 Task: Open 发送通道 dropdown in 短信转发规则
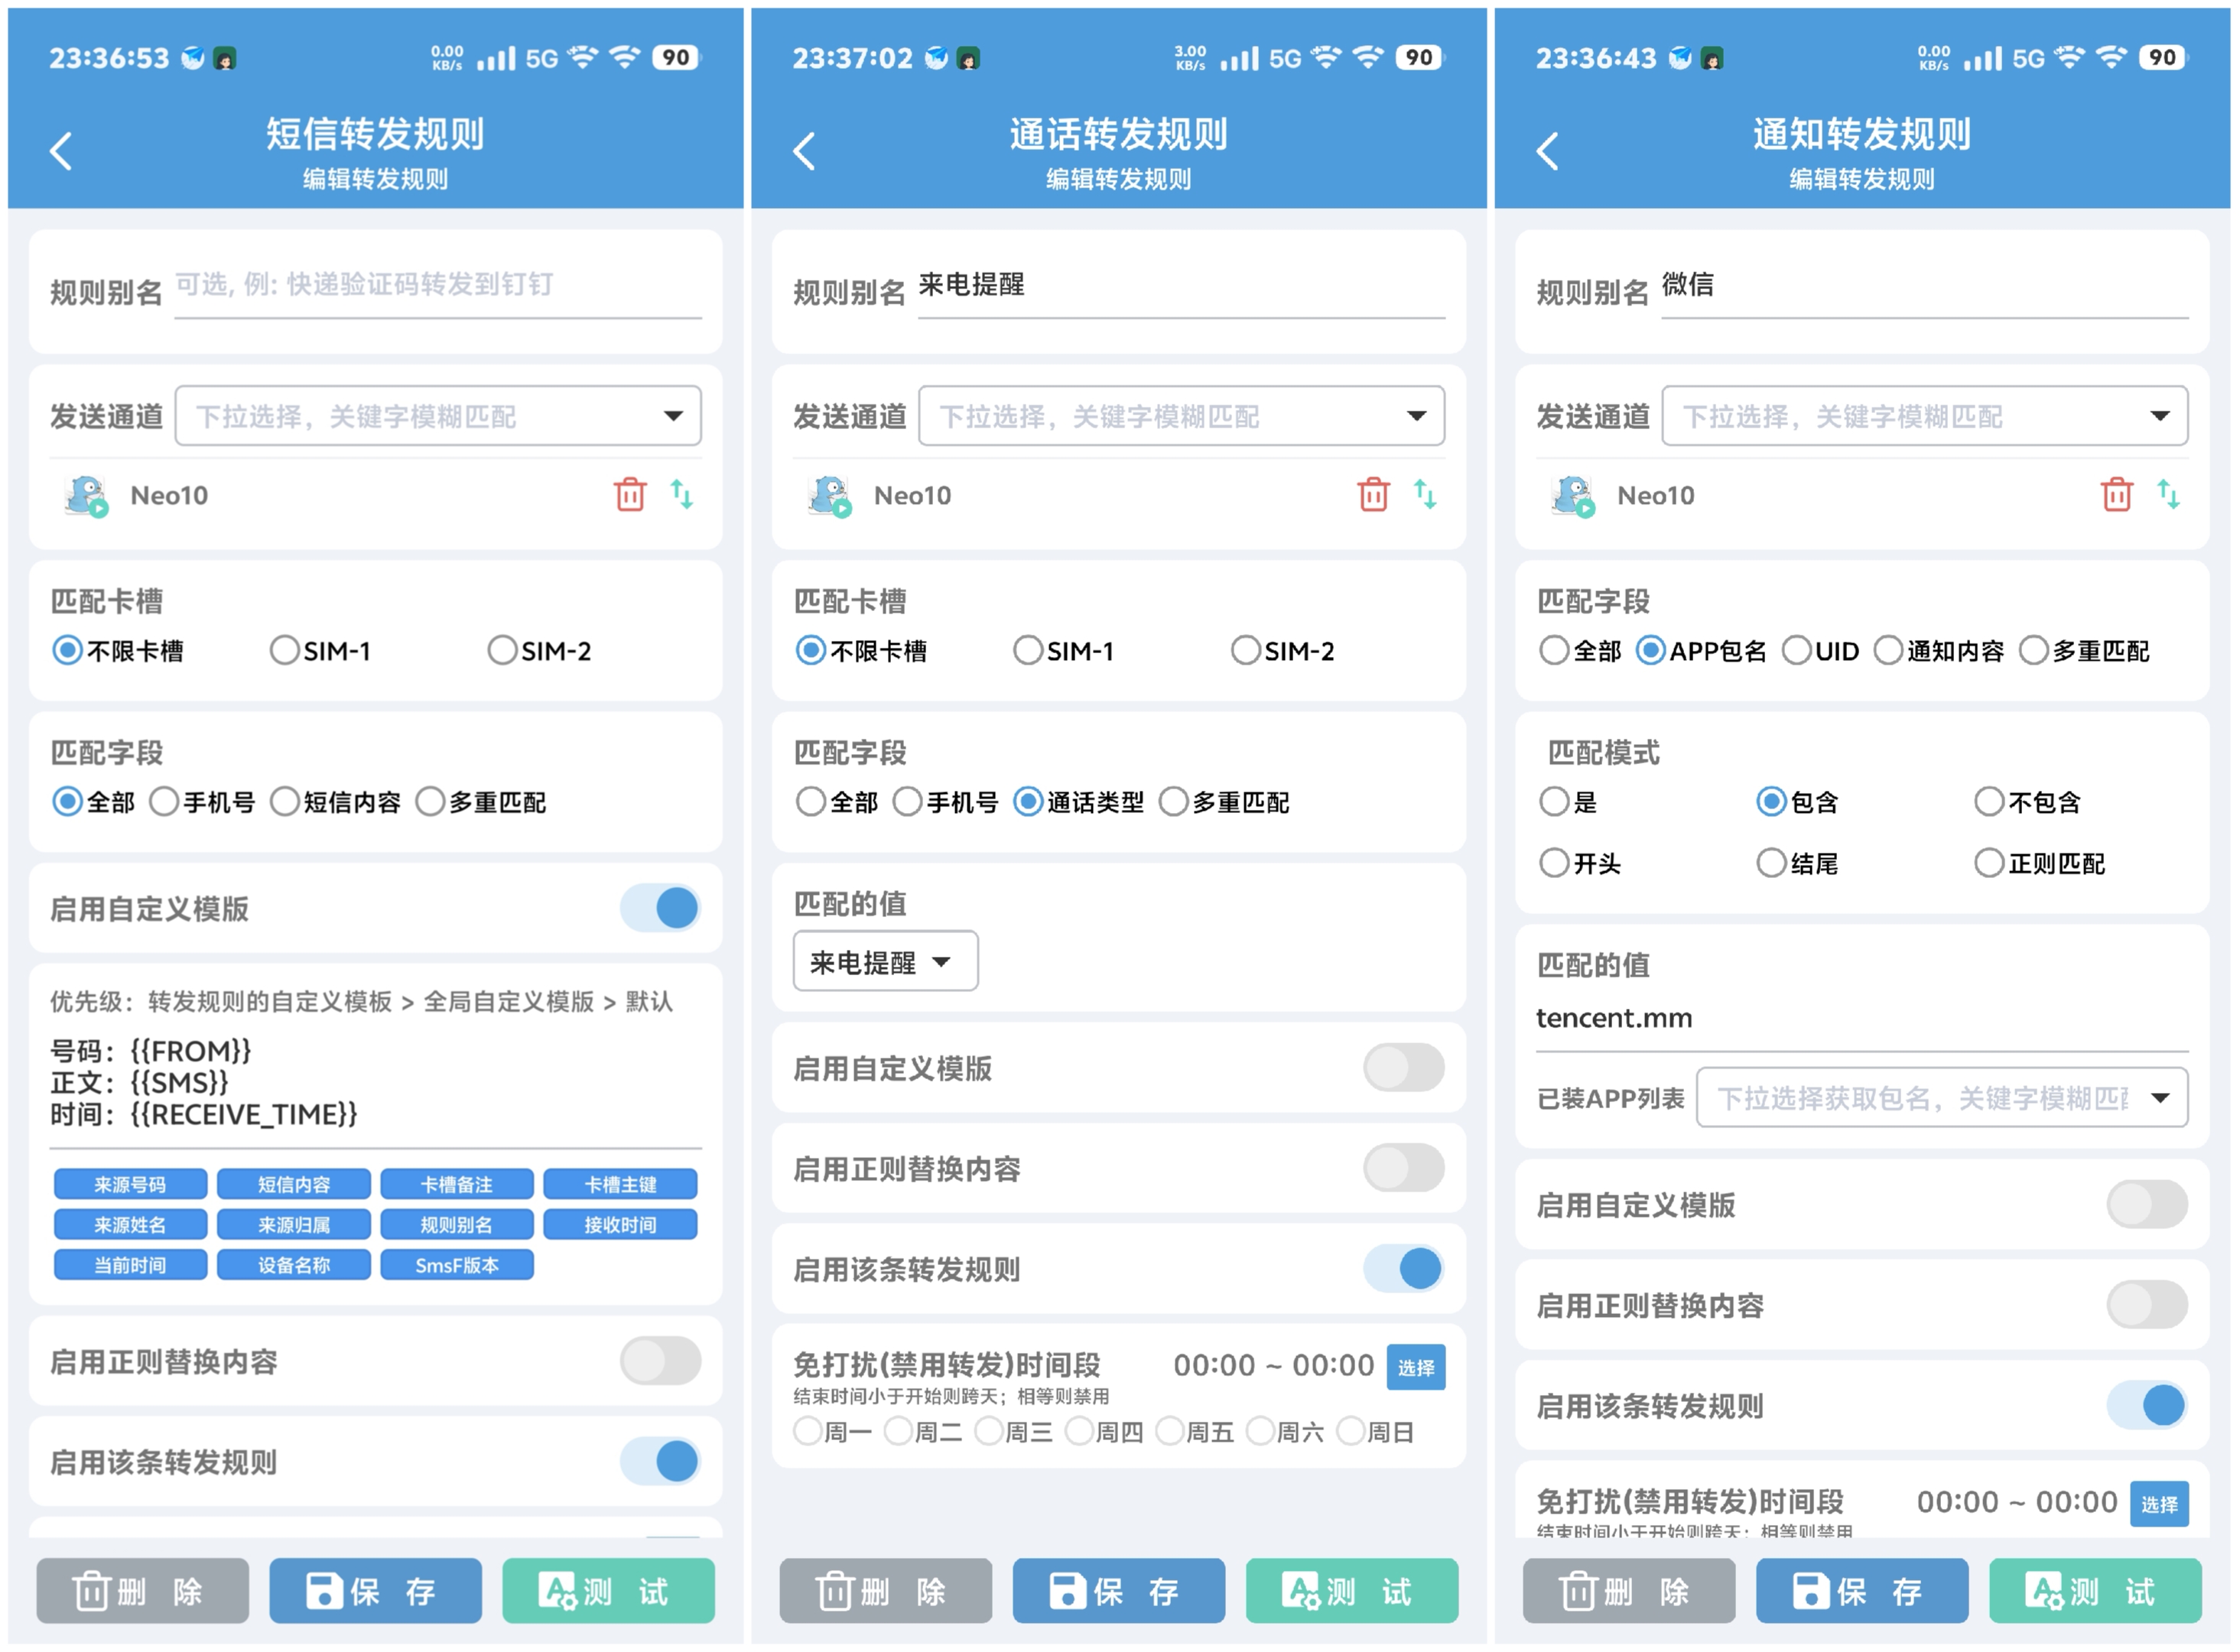click(438, 416)
